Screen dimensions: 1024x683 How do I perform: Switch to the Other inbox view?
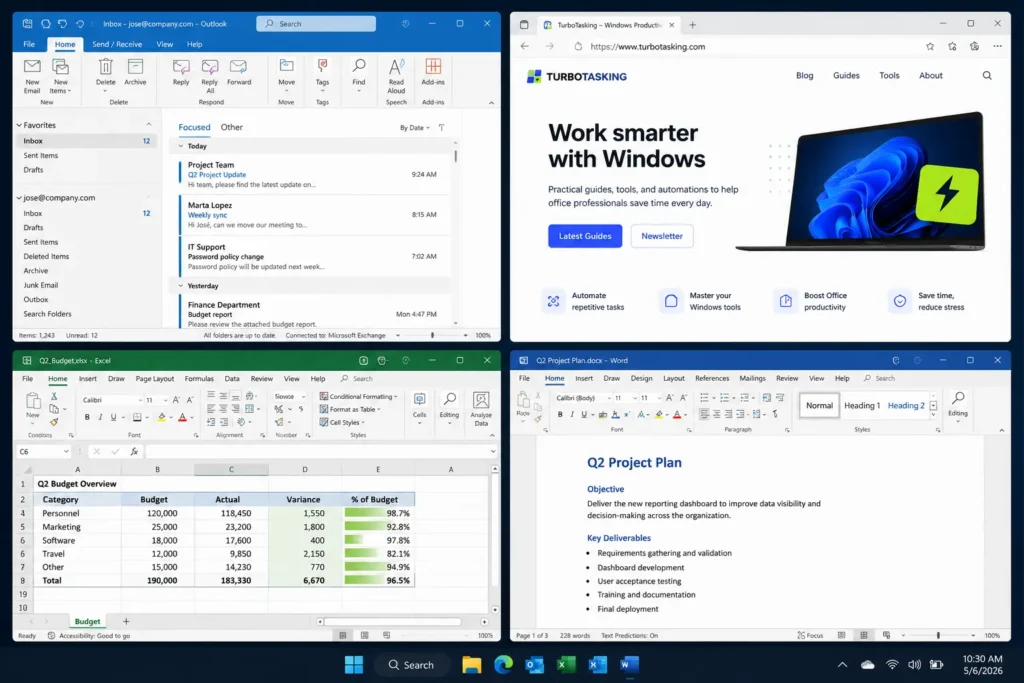(231, 127)
